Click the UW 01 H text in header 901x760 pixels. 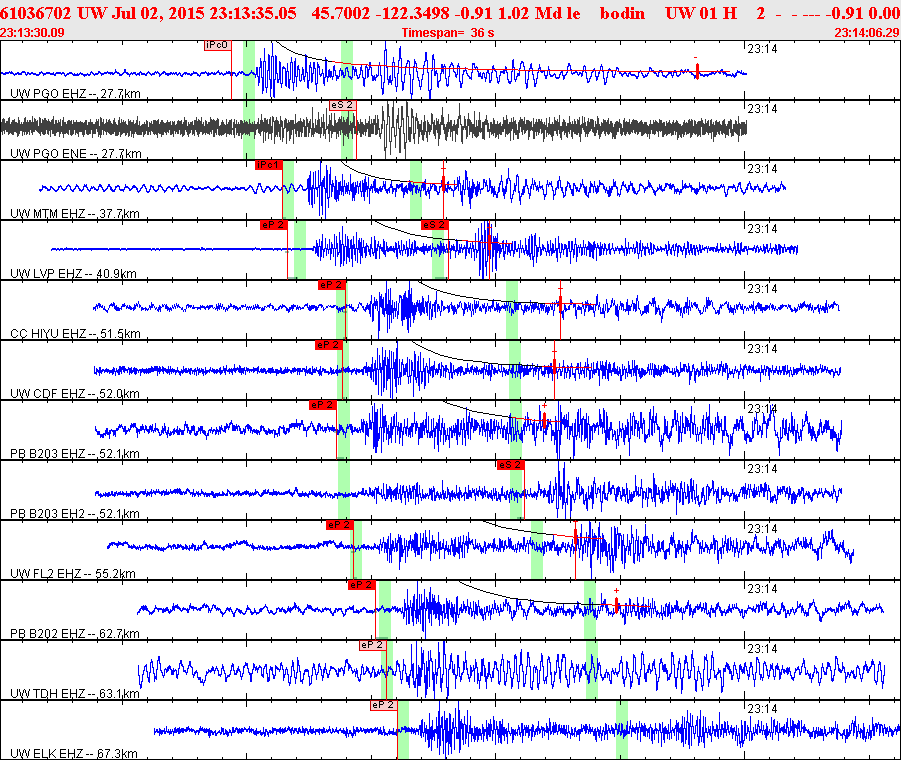[701, 13]
